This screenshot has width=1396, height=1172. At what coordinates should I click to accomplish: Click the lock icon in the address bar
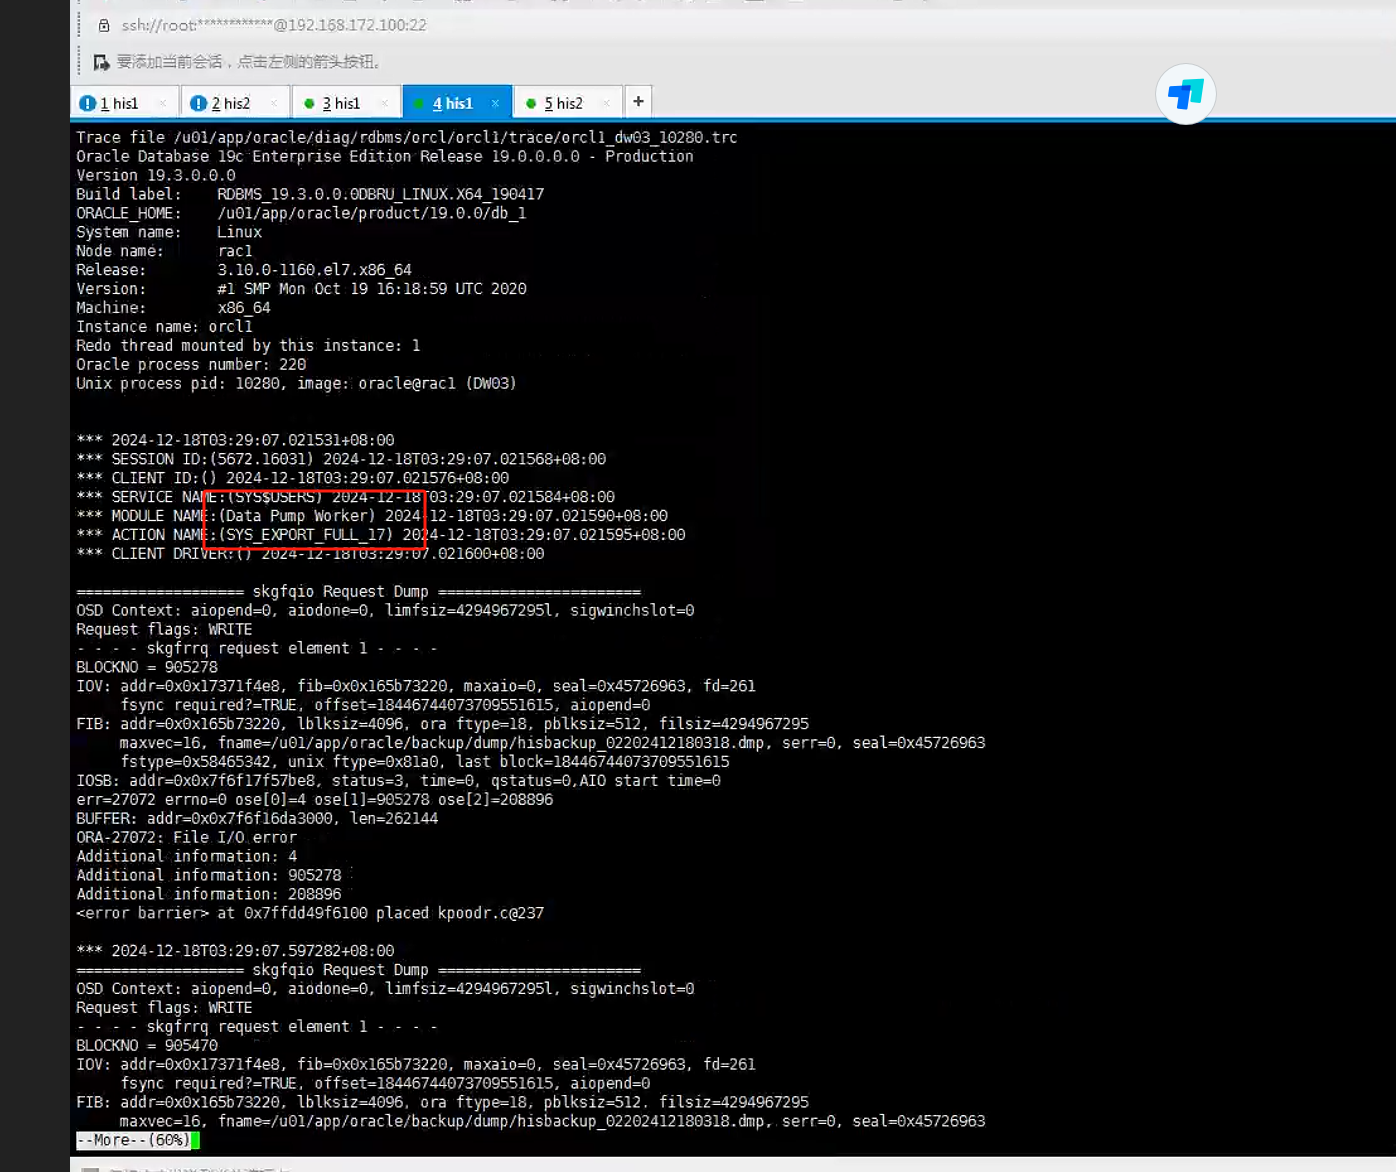pyautogui.click(x=104, y=25)
